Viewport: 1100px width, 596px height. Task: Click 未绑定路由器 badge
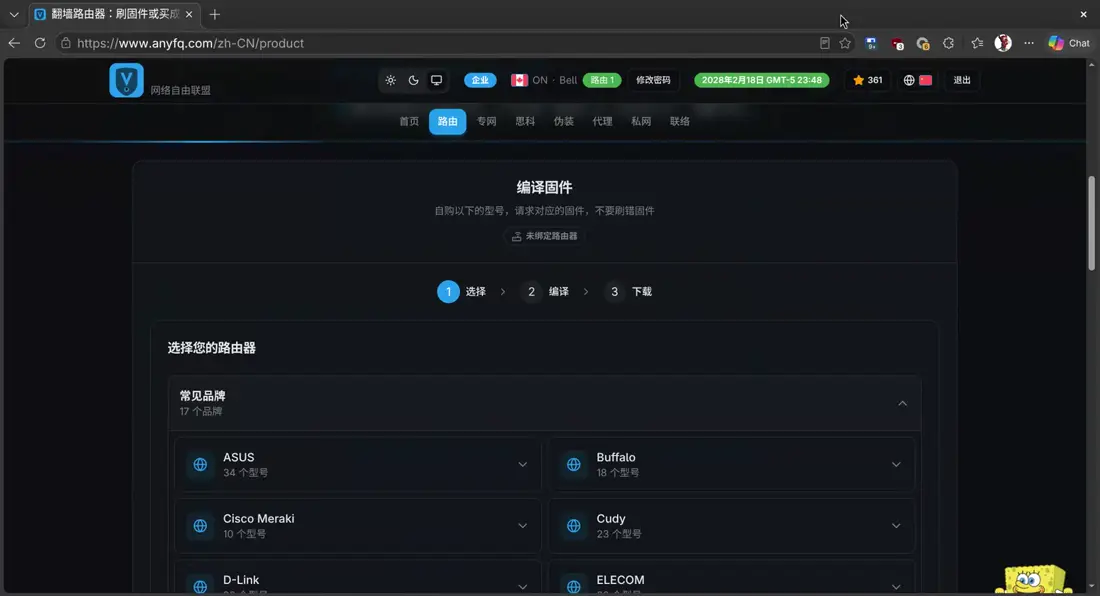click(544, 236)
